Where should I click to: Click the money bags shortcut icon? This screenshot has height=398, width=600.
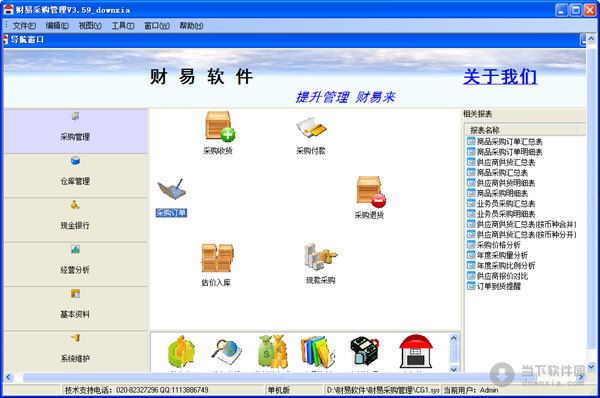click(273, 352)
